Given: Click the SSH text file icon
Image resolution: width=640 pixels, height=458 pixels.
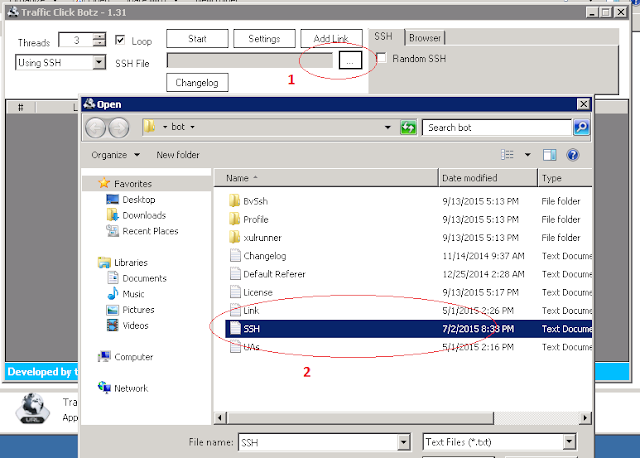Looking at the screenshot, I should [x=235, y=328].
